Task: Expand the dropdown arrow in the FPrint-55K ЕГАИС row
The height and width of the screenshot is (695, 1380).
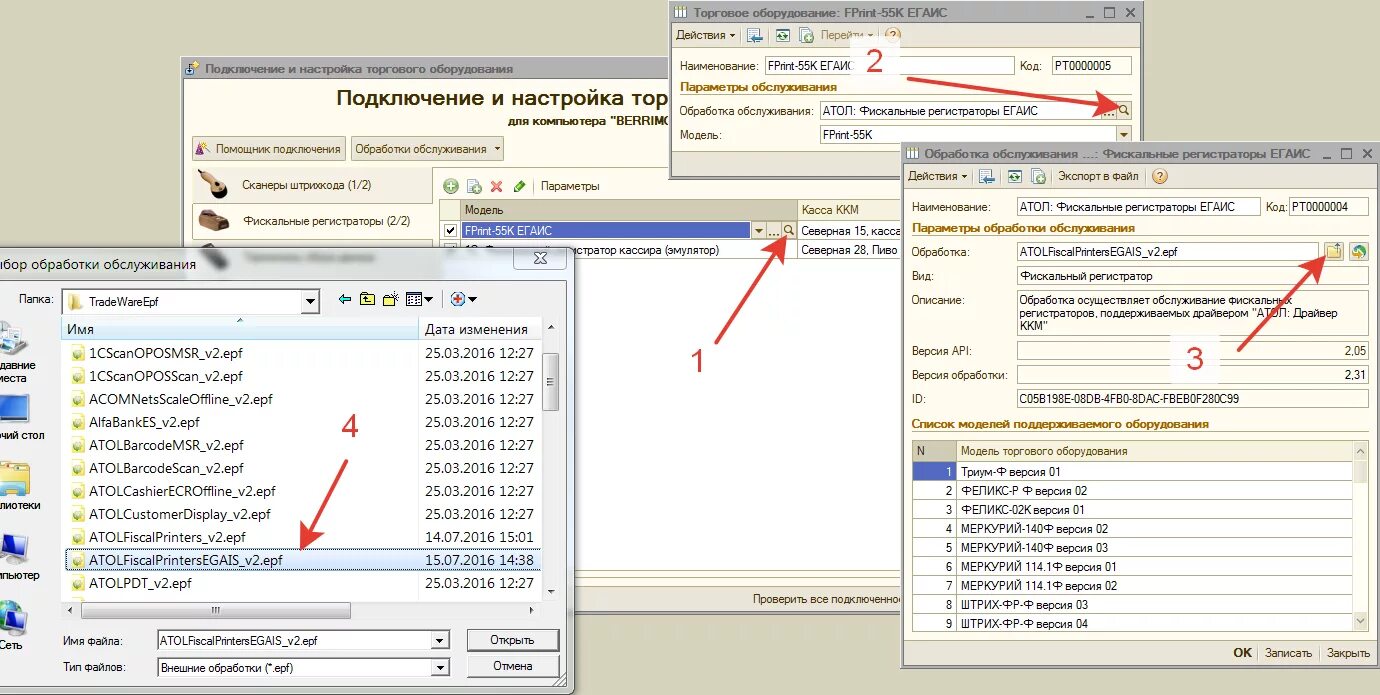Action: click(759, 231)
